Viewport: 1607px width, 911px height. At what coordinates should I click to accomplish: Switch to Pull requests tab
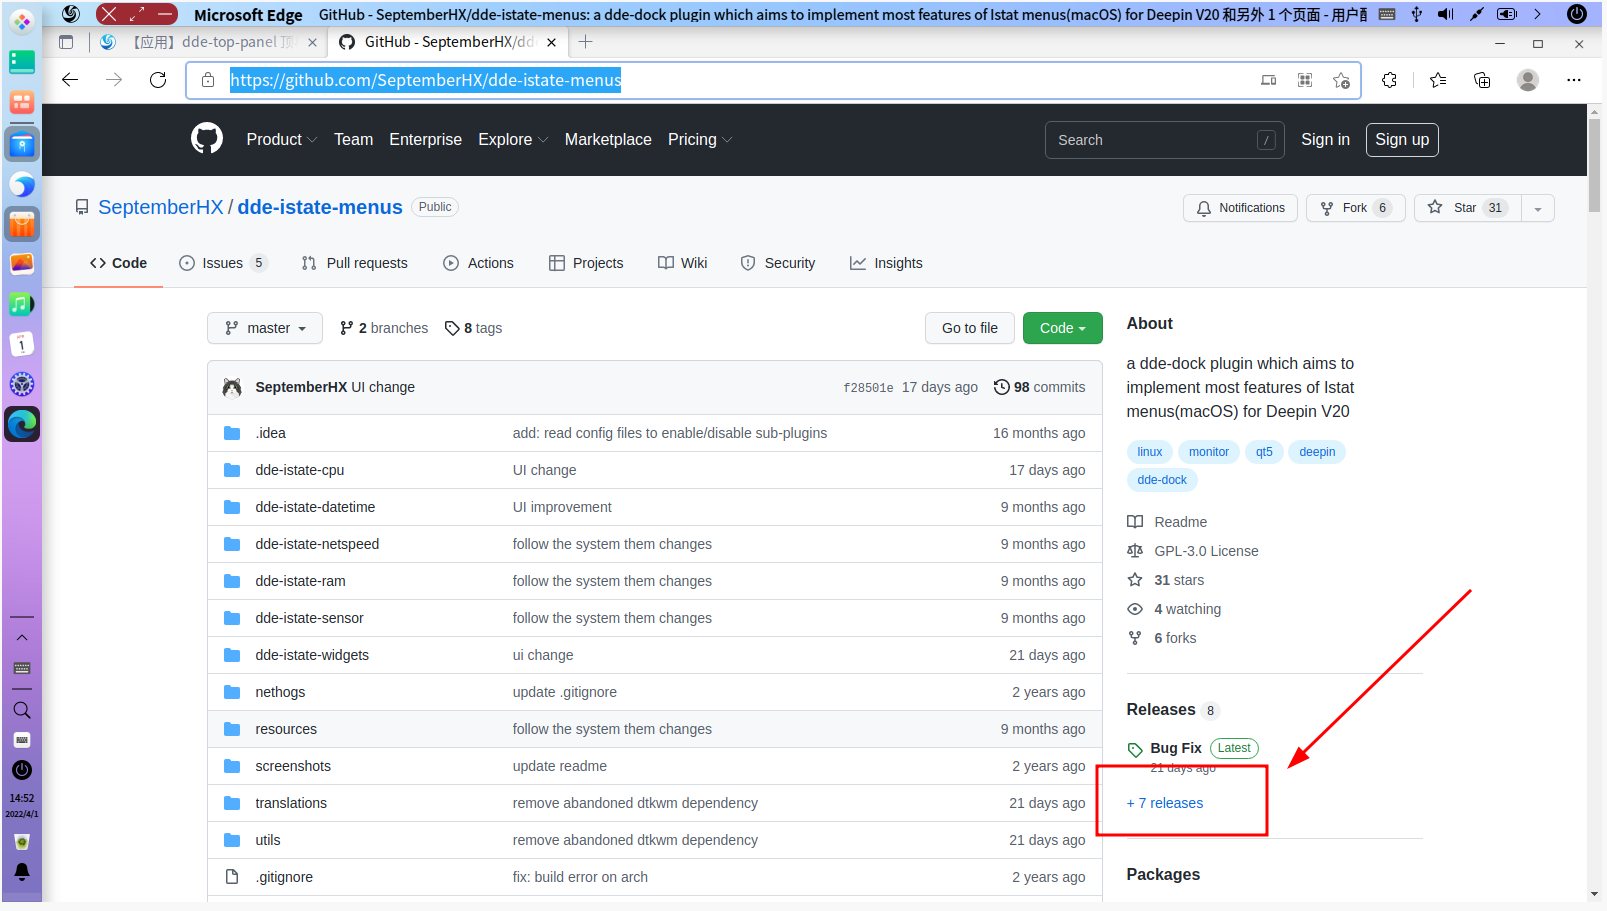pyautogui.click(x=355, y=263)
